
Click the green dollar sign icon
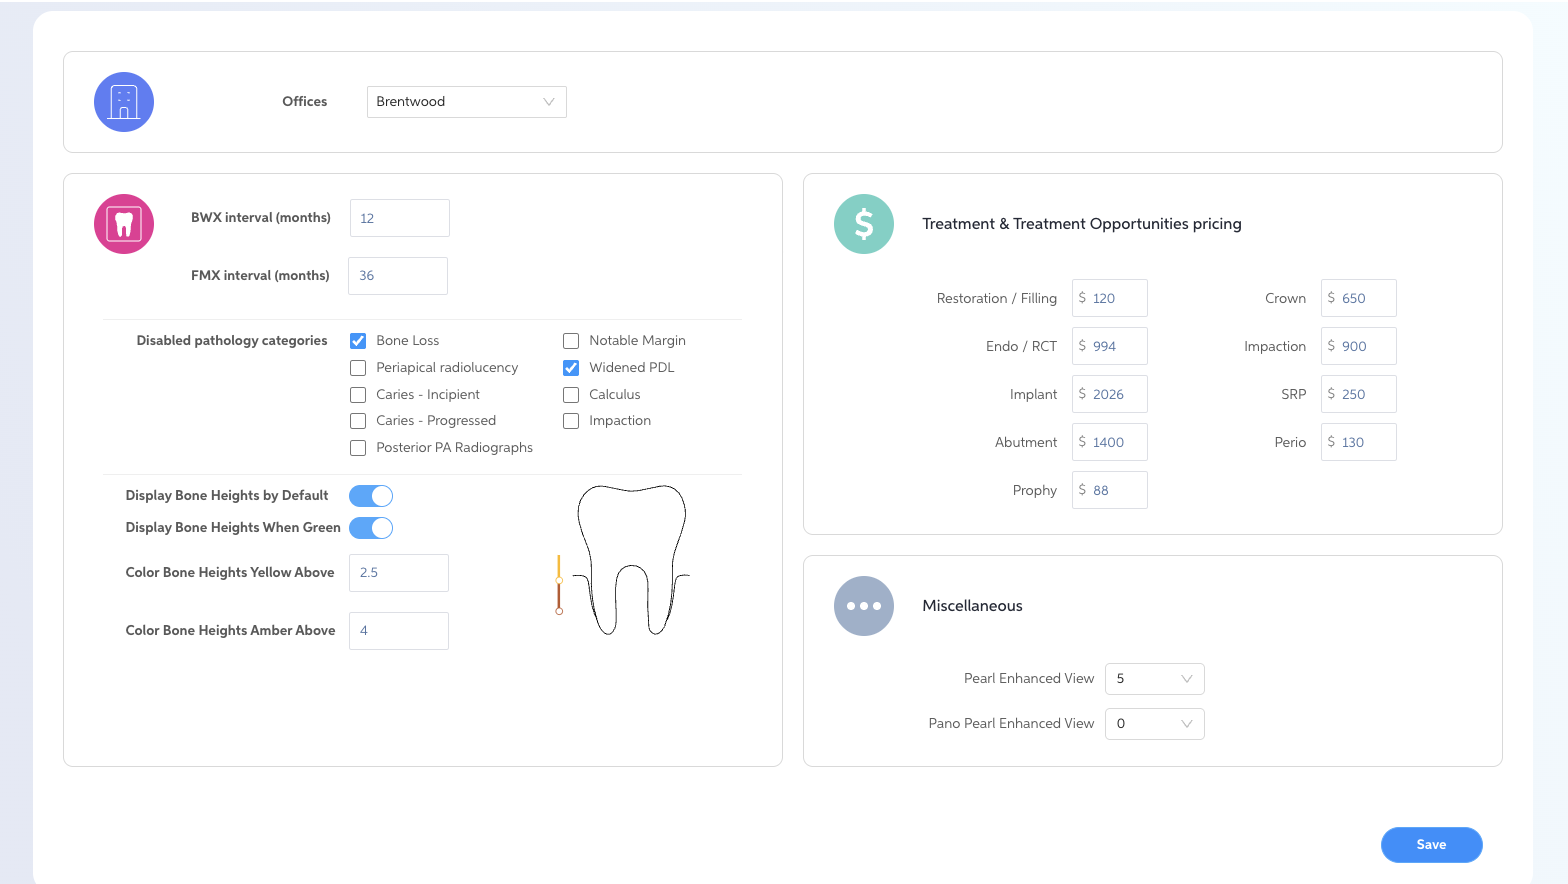(x=864, y=224)
